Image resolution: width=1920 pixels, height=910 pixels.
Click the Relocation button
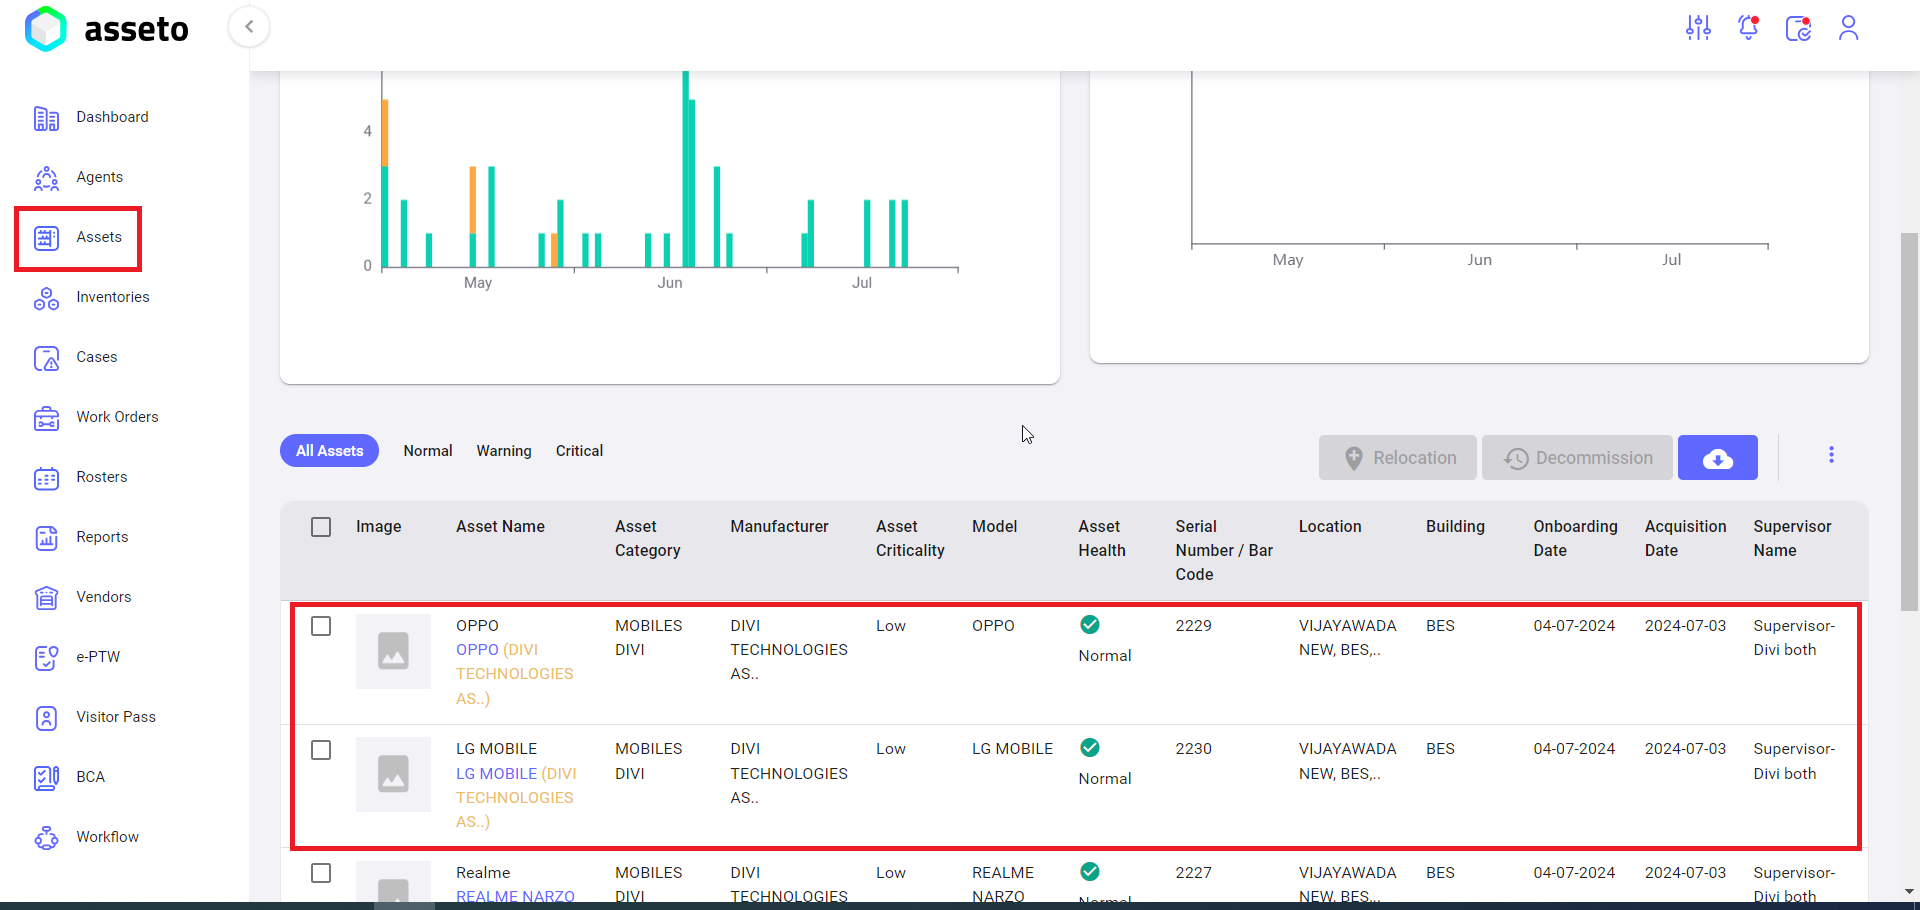[1397, 458]
